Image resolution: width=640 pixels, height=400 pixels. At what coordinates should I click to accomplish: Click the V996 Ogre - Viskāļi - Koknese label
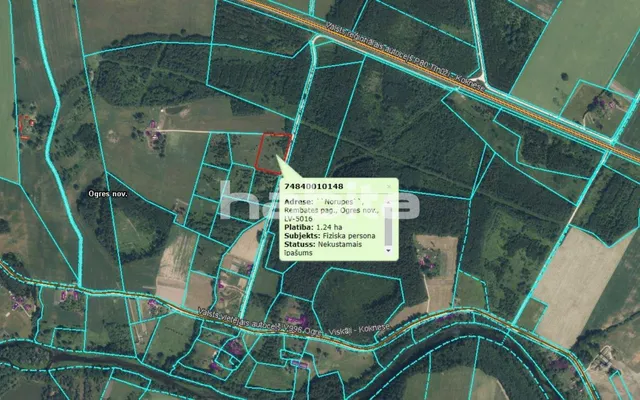[x=294, y=324]
